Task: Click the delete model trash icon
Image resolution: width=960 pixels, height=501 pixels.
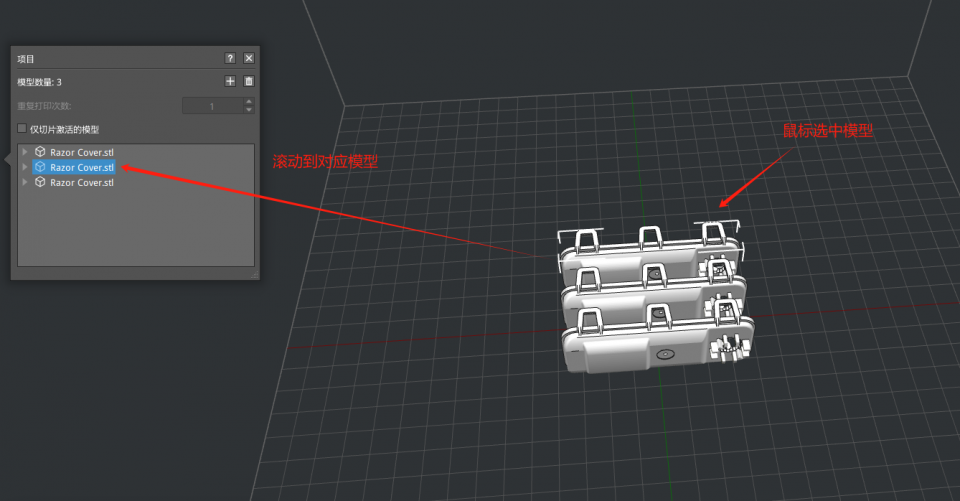Action: (x=249, y=81)
